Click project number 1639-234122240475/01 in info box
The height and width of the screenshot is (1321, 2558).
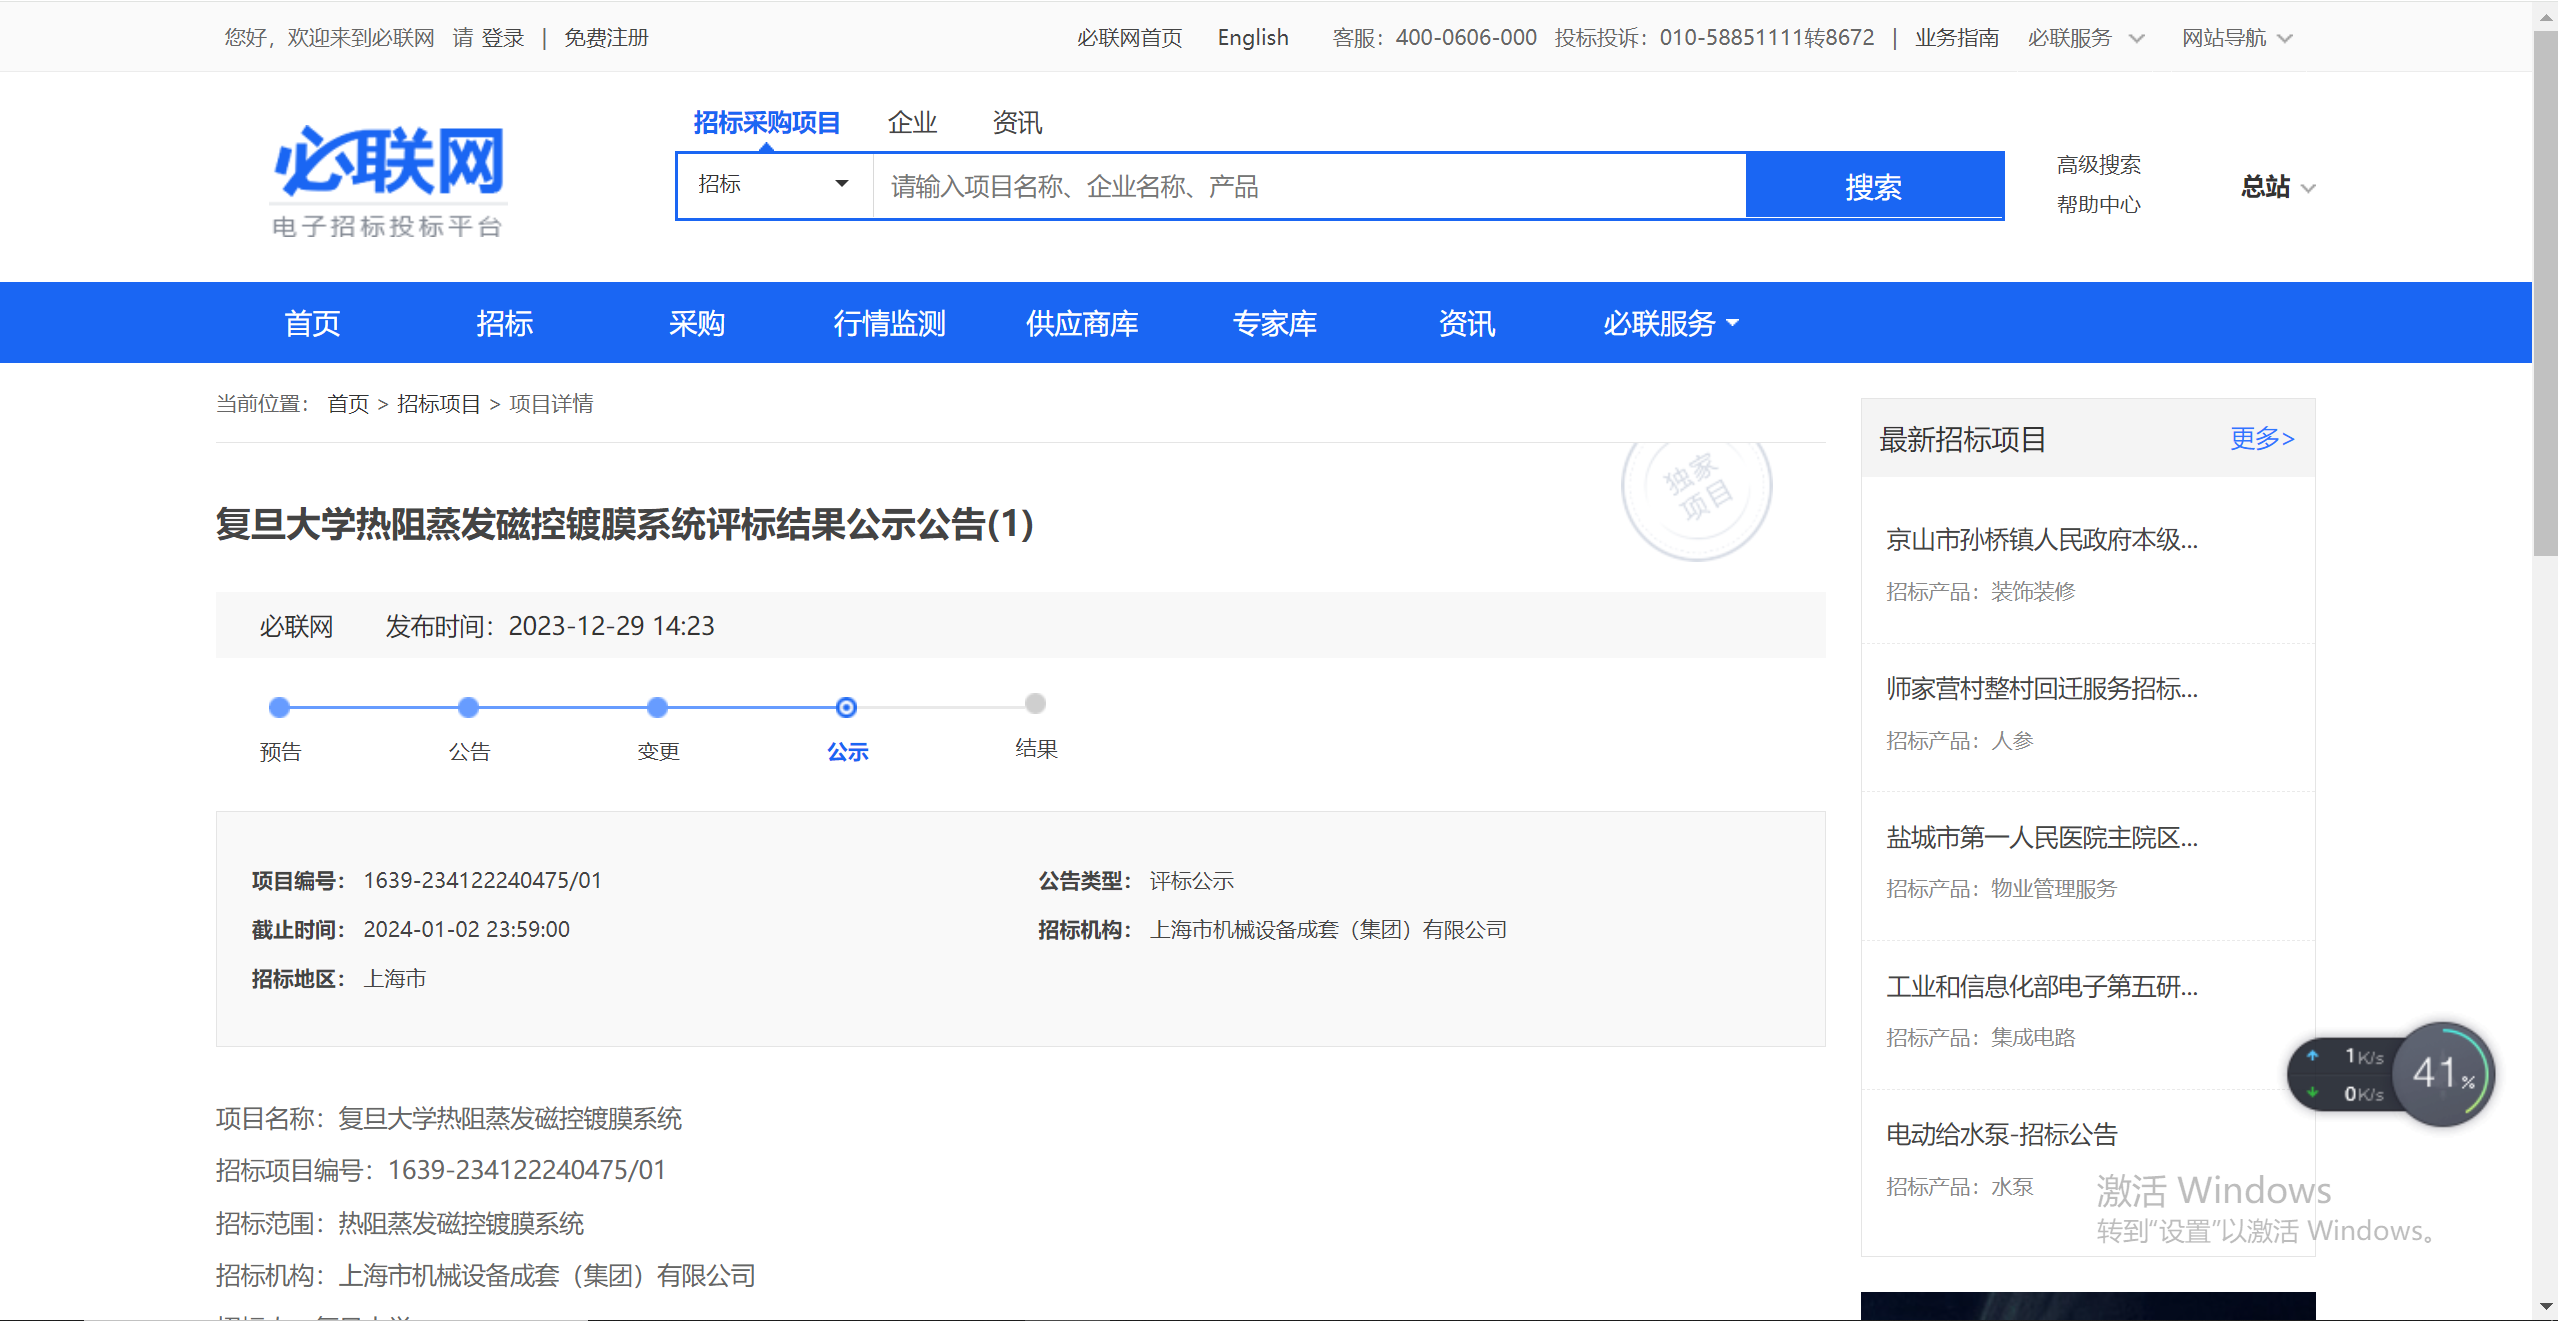(483, 881)
